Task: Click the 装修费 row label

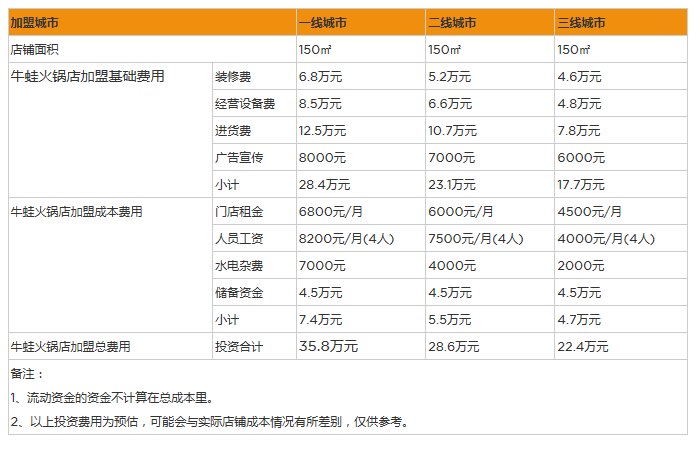Action: [233, 76]
